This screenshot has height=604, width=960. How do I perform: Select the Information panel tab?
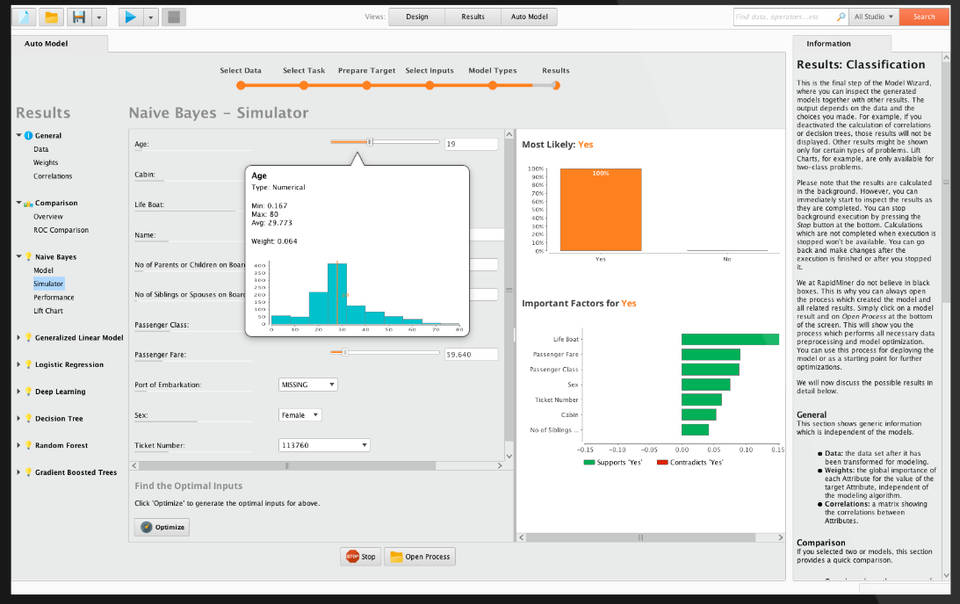point(828,44)
